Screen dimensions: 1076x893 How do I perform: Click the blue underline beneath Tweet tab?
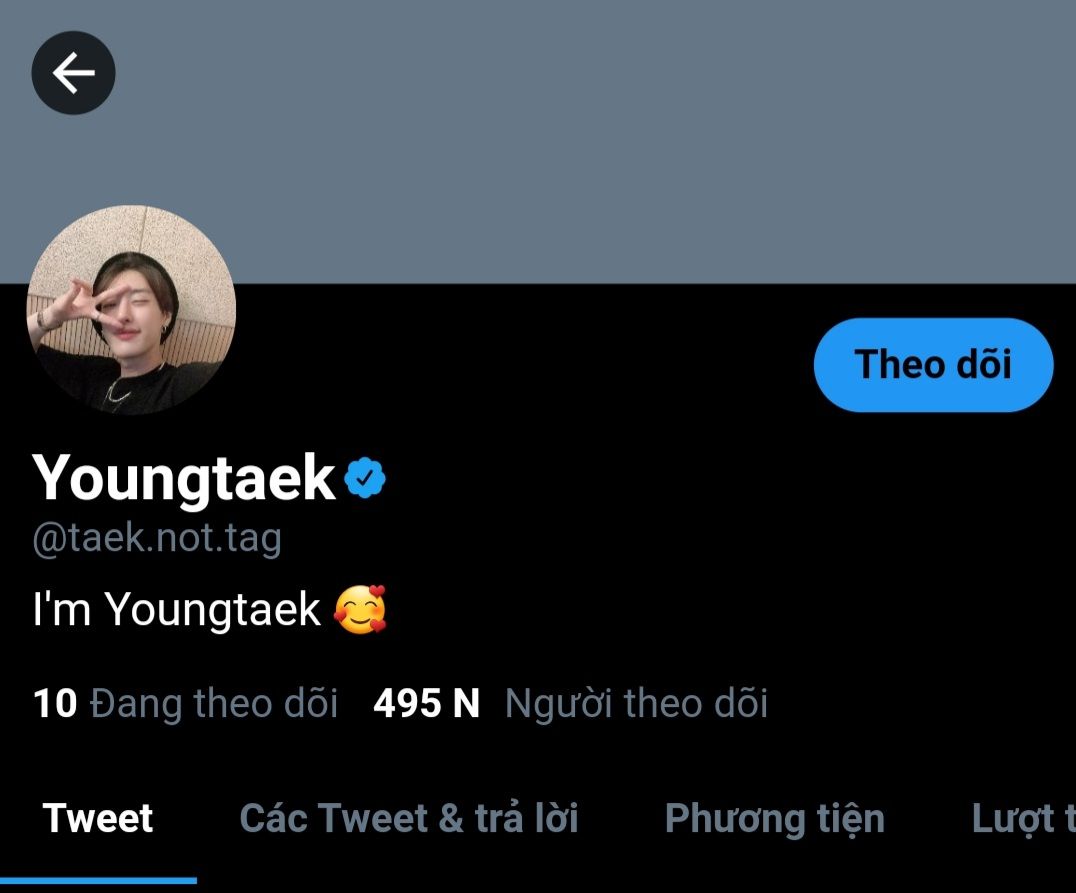click(x=98, y=880)
